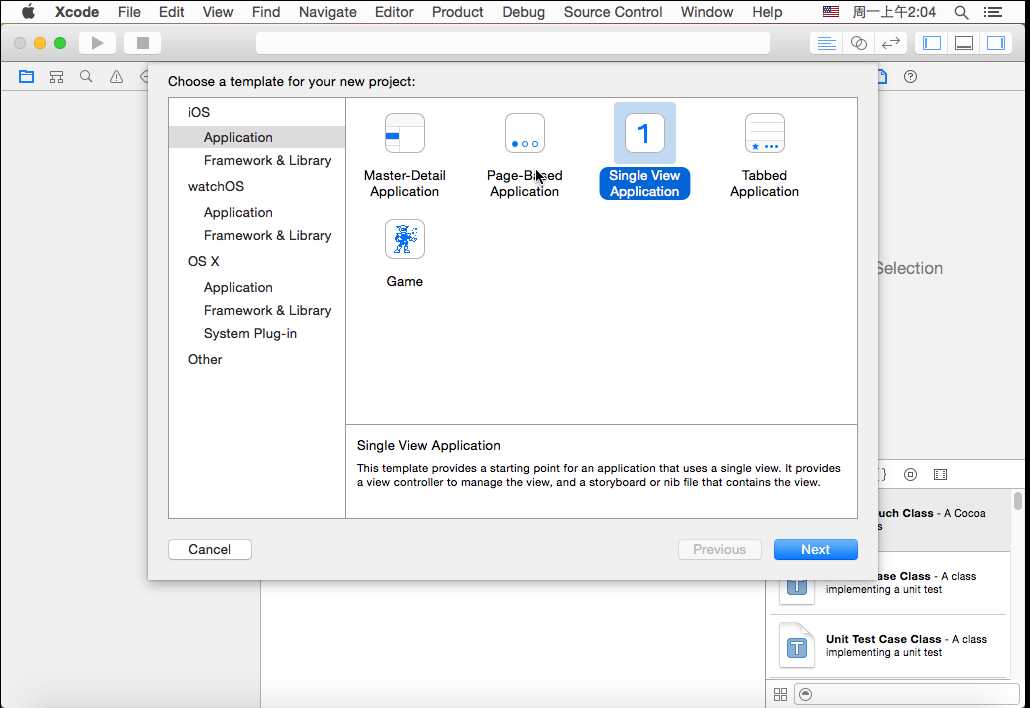Viewport: 1030px width, 708px height.
Task: Open the Apple menu
Action: pos(28,12)
